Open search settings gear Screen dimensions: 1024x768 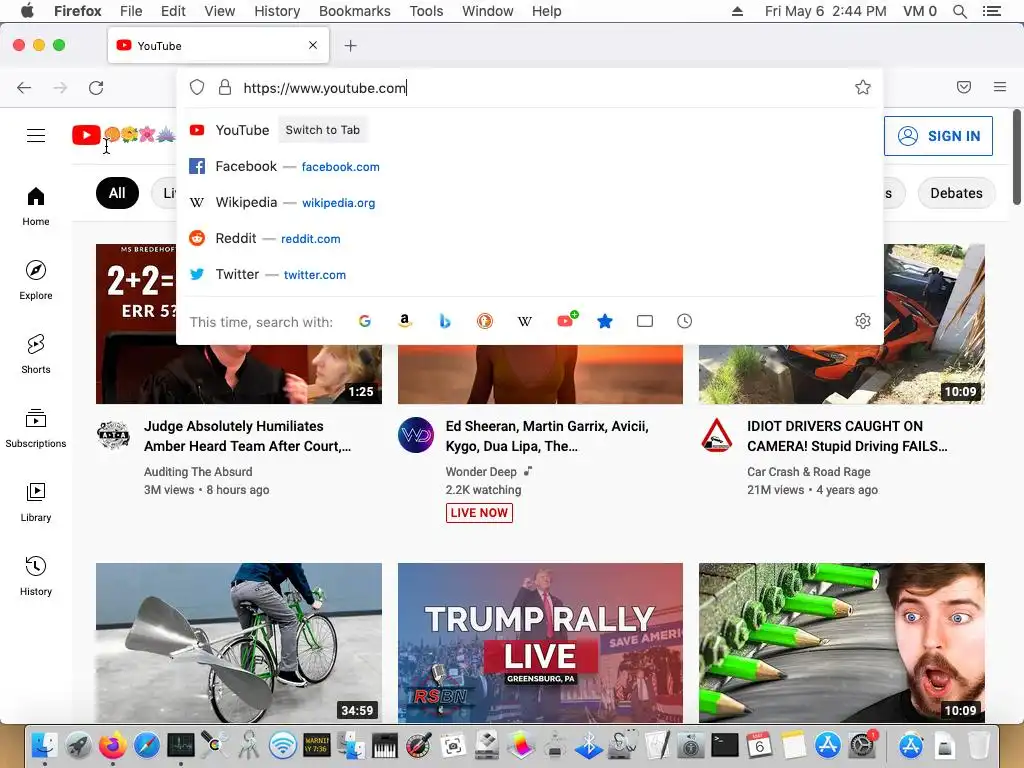(x=863, y=321)
